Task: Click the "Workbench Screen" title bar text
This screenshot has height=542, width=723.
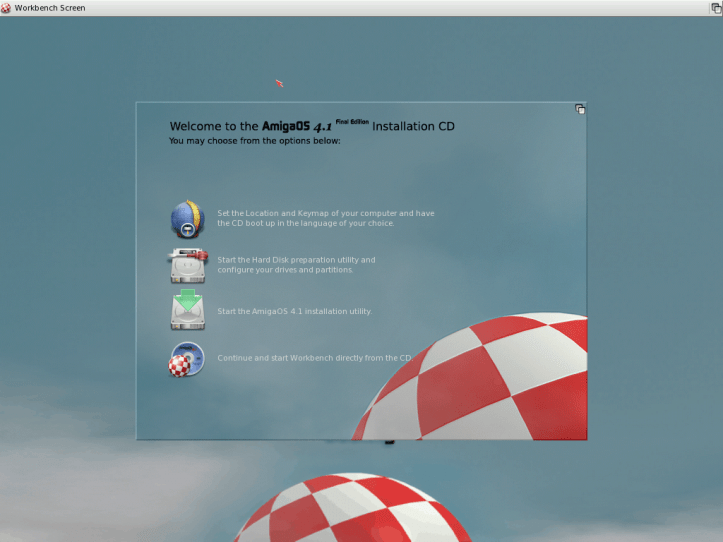Action: point(50,8)
